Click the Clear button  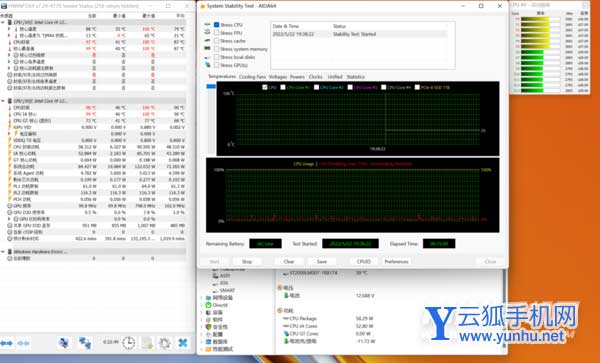click(x=289, y=262)
